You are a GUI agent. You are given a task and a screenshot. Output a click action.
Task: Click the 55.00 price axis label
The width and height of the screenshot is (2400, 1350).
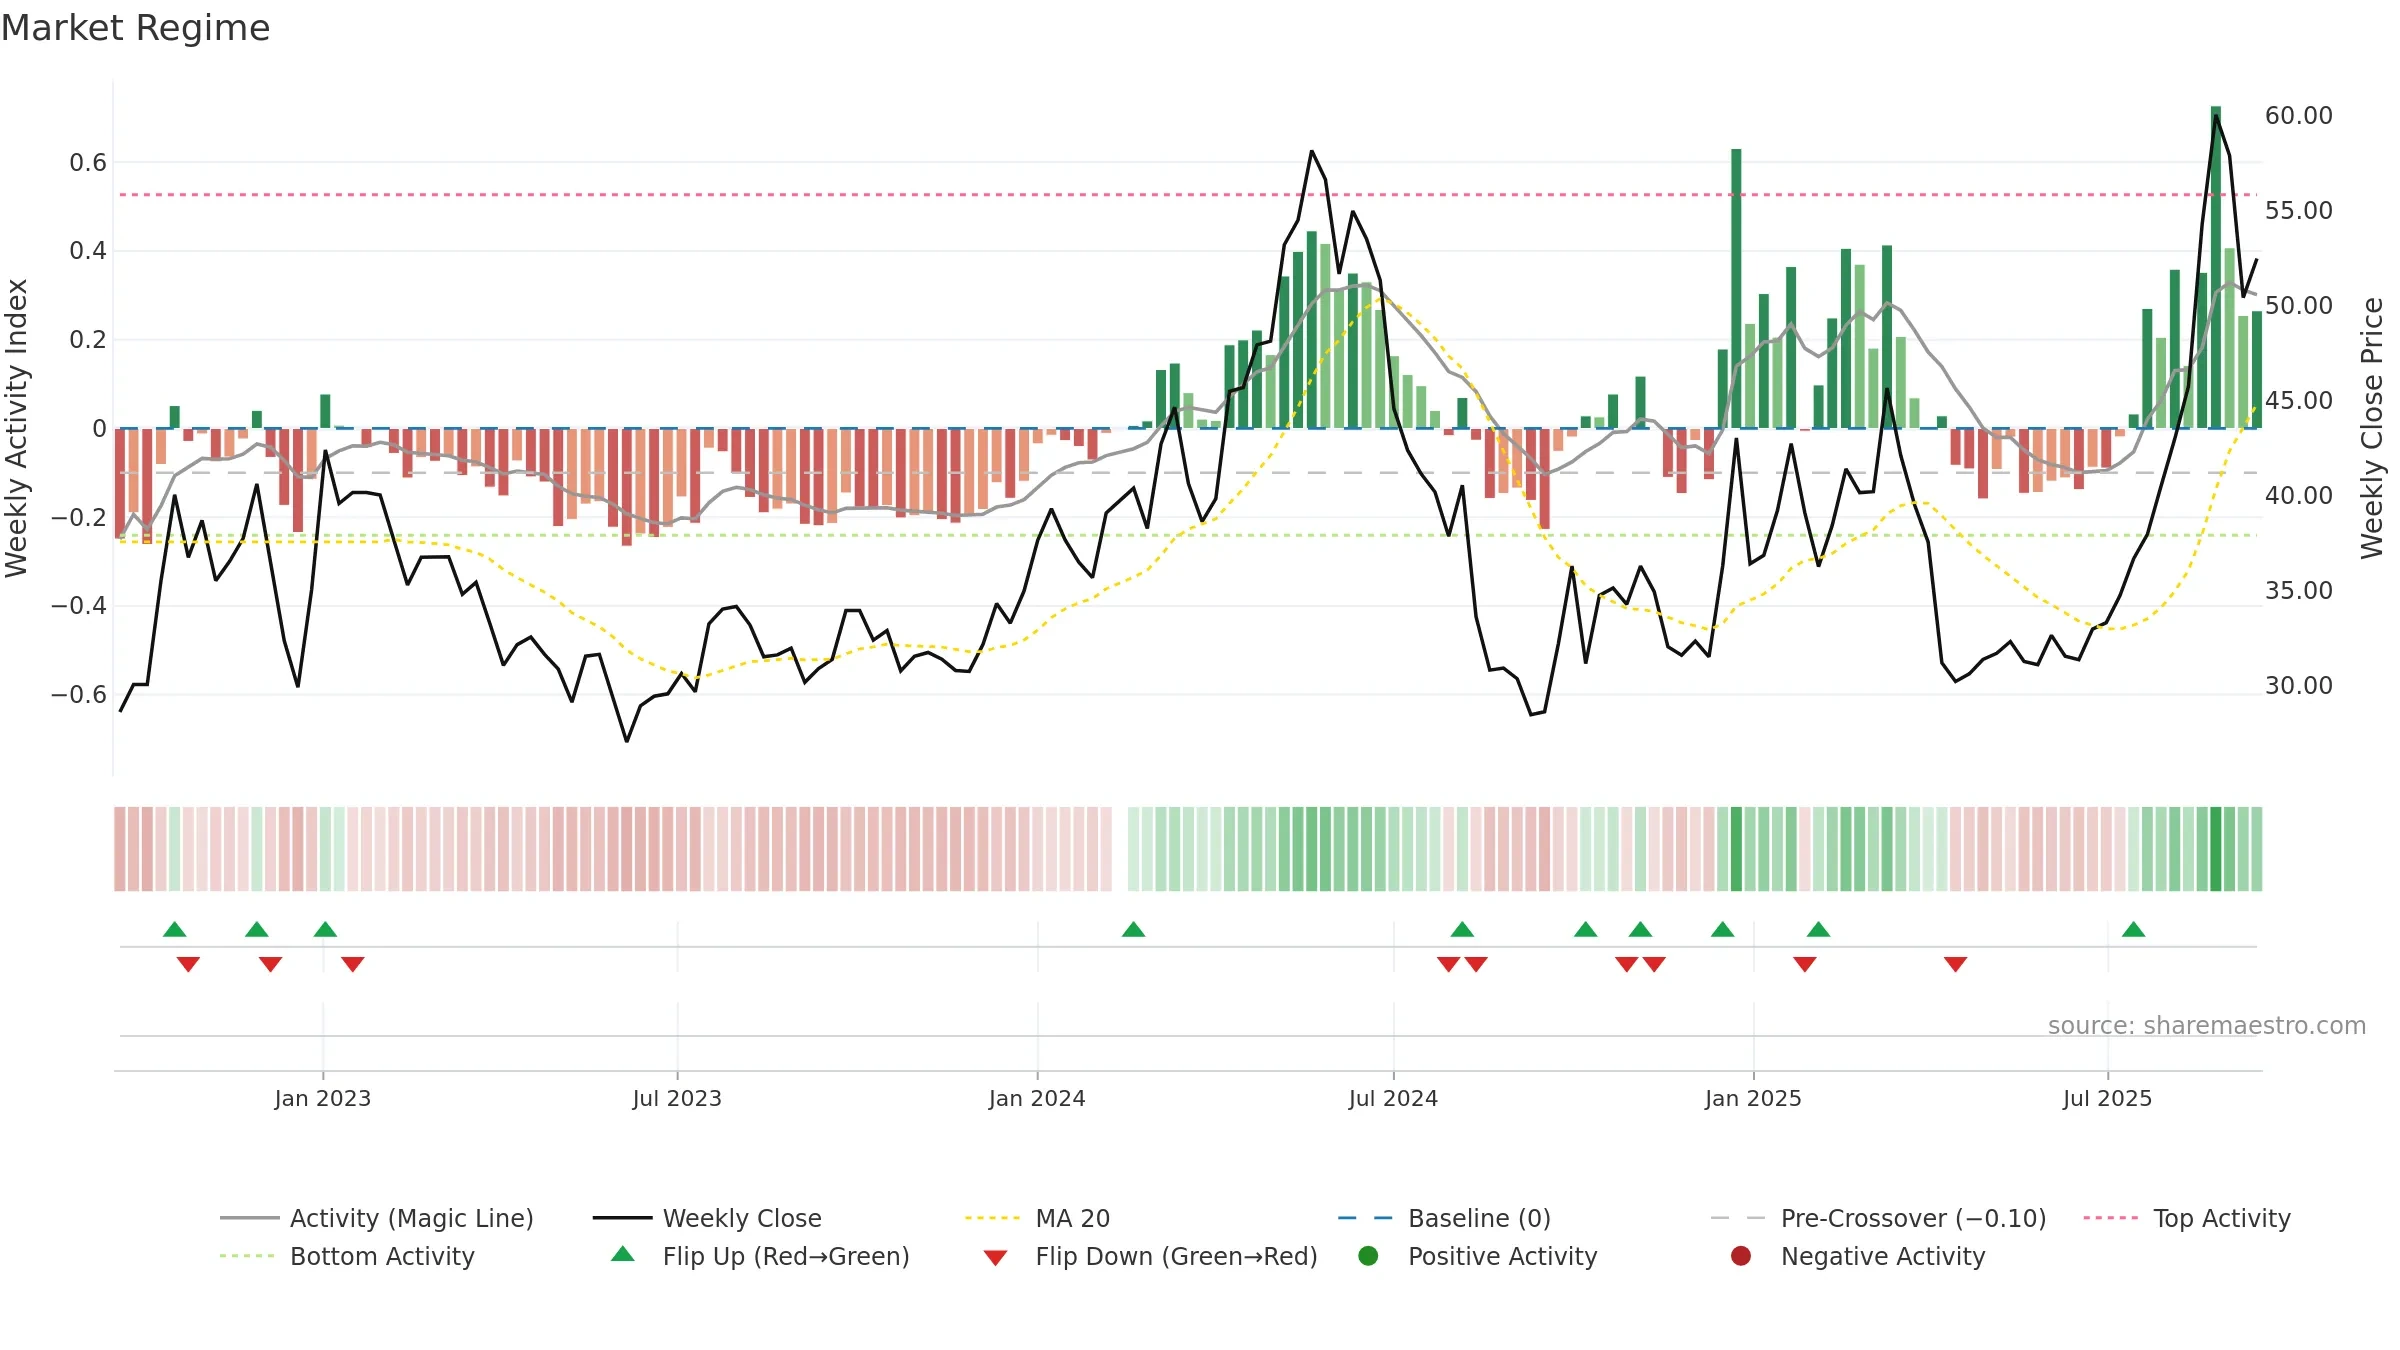click(2298, 211)
